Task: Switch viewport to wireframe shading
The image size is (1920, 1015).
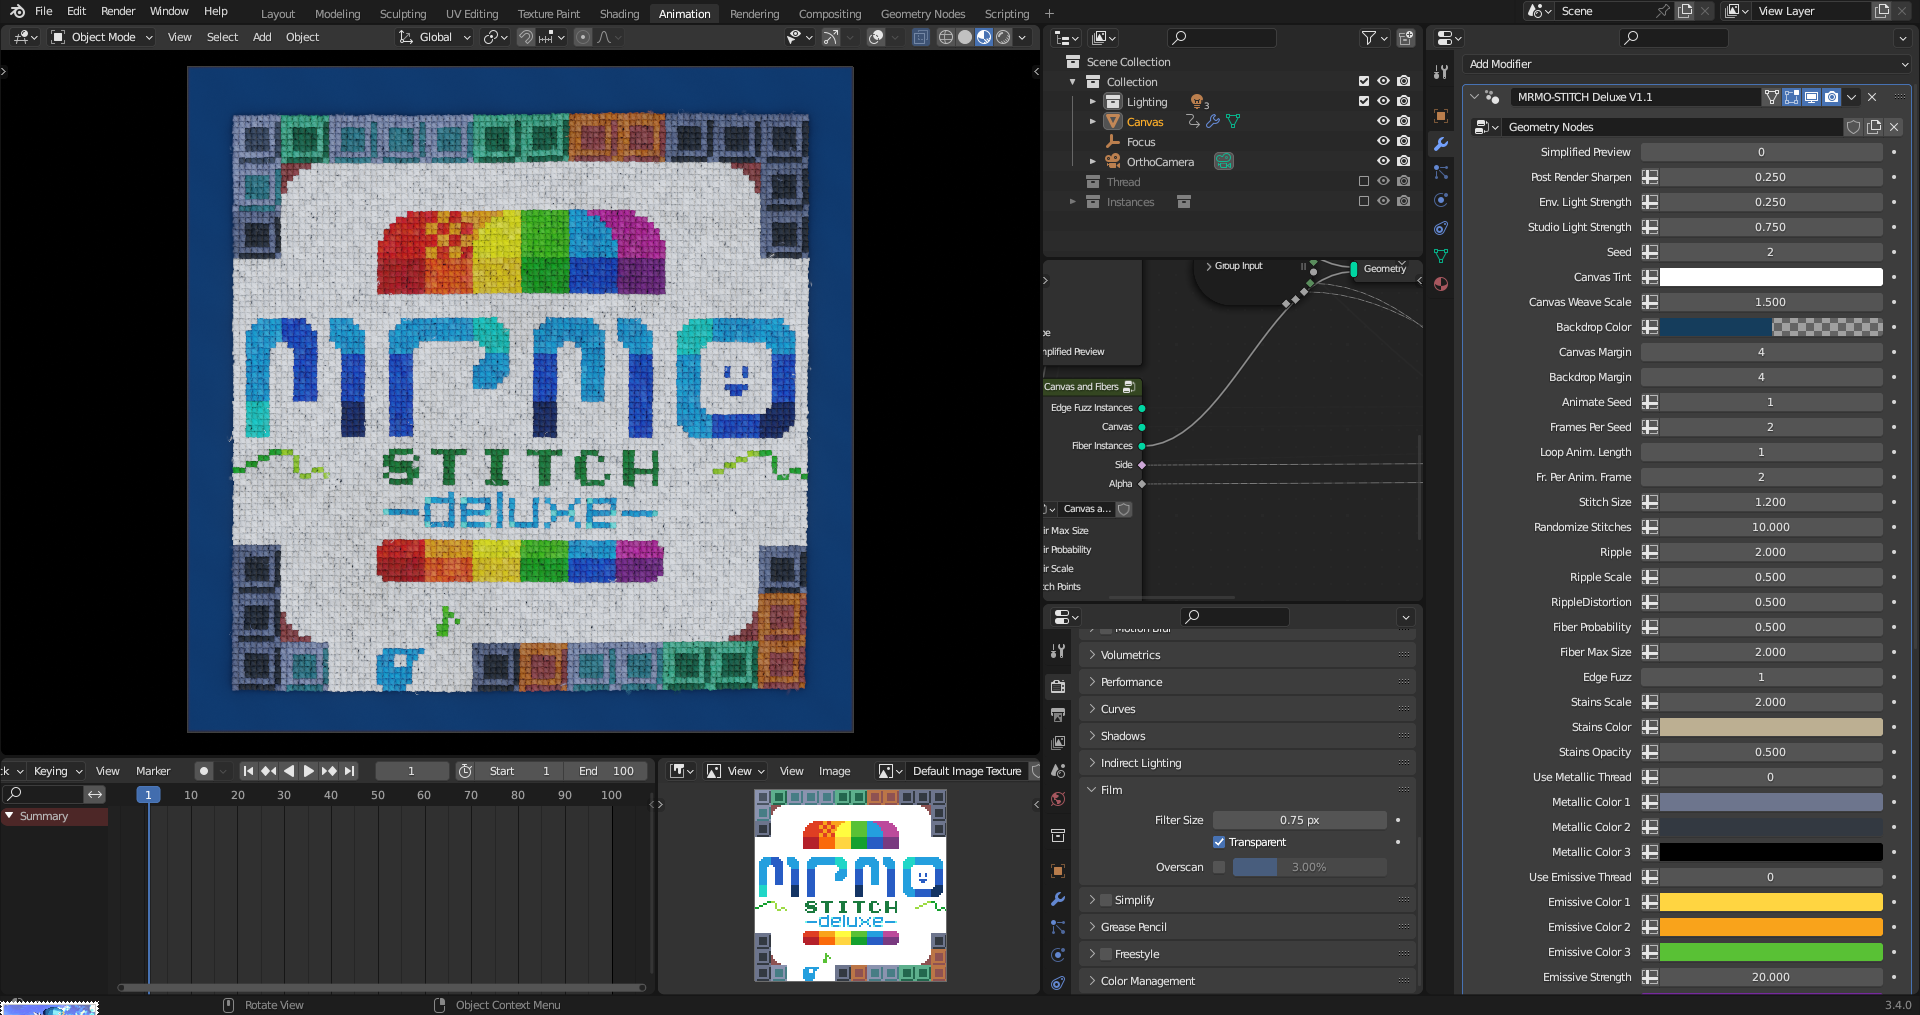Action: (945, 37)
